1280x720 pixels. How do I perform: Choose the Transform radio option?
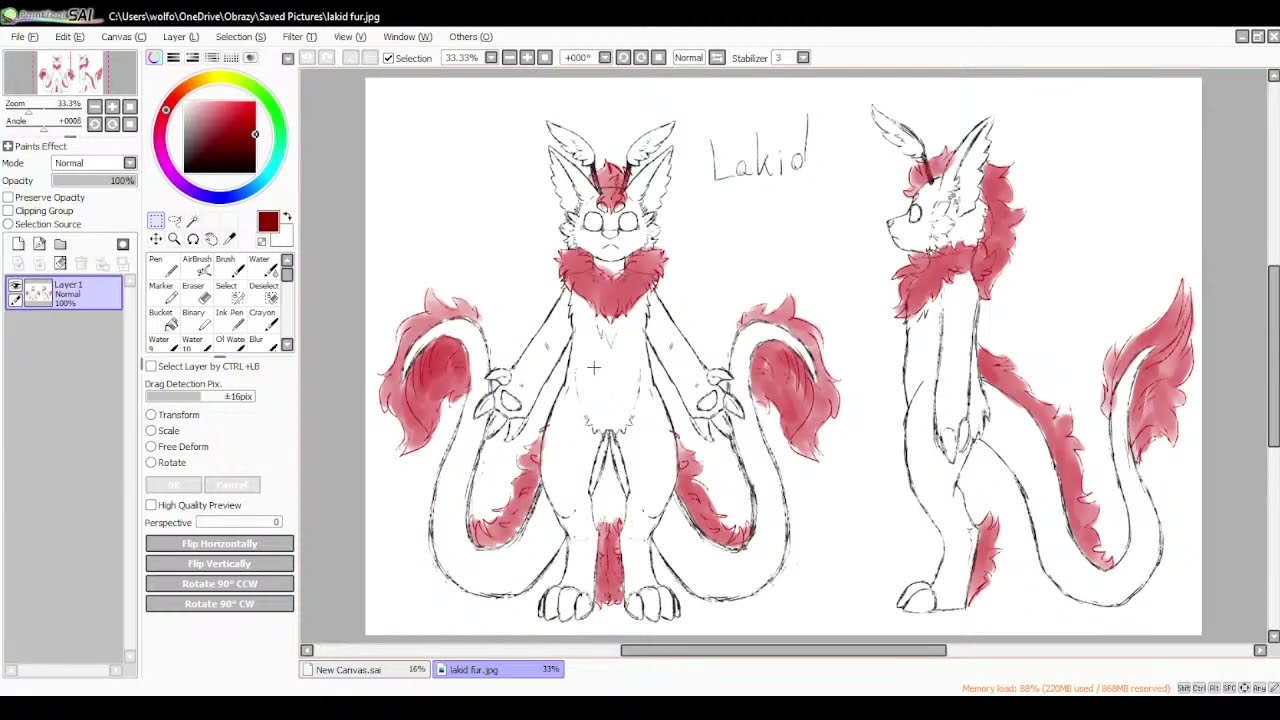point(151,415)
